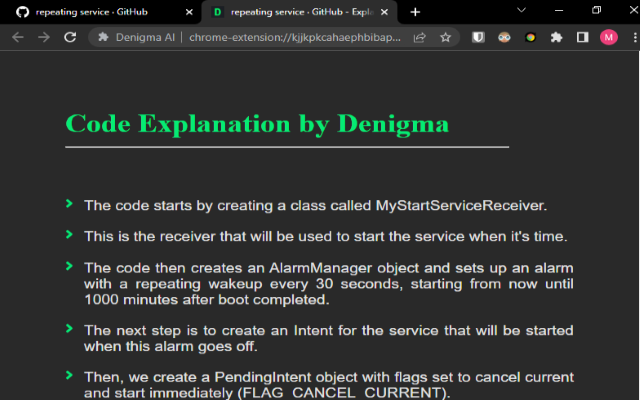Toggle the browser side panel
640x400 pixels.
coord(582,38)
